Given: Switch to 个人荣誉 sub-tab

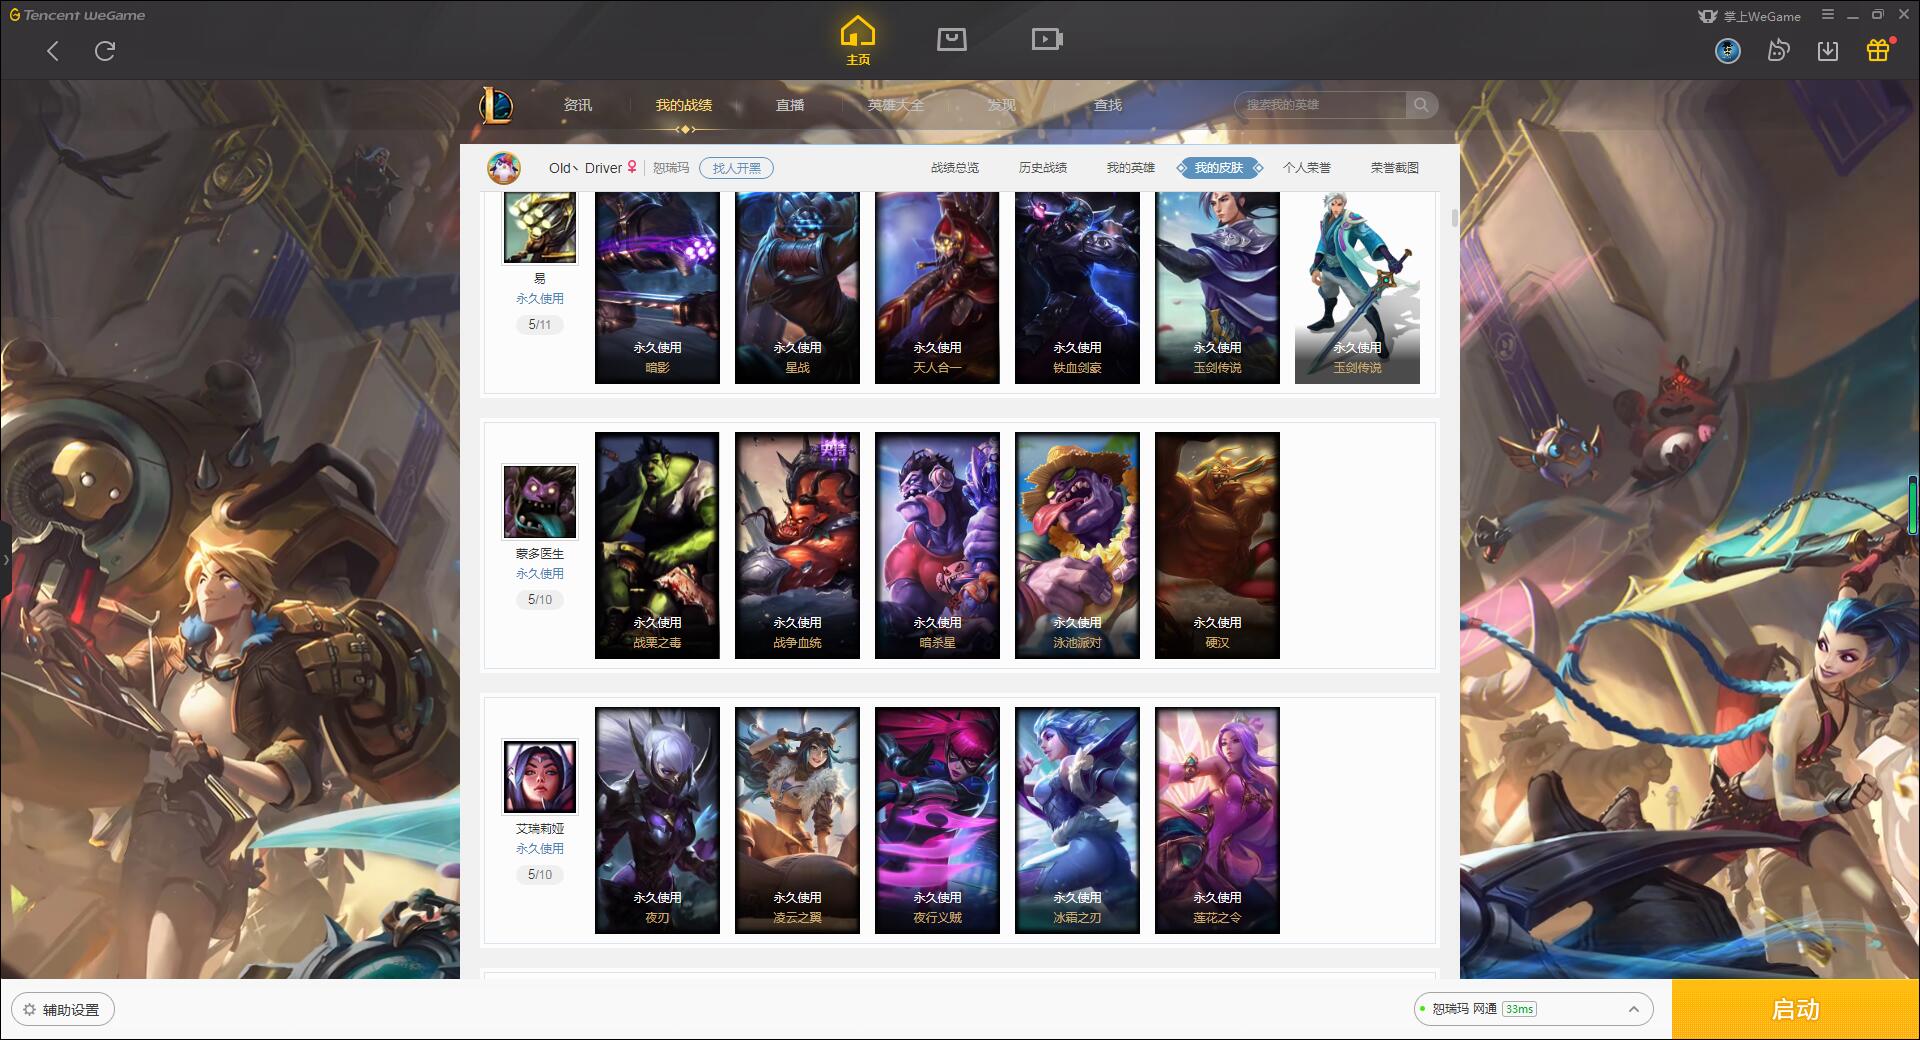Looking at the screenshot, I should tap(1307, 168).
